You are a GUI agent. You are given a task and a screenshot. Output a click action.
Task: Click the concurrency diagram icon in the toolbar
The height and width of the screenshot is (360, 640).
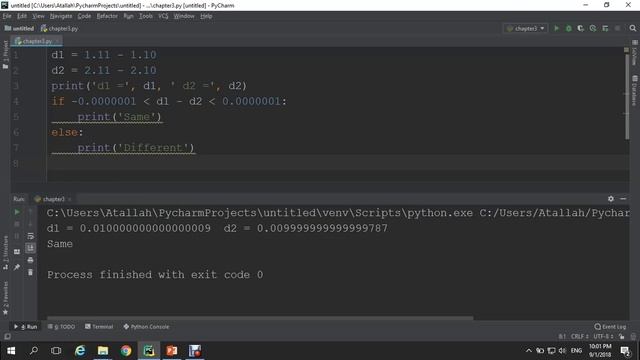[x=605, y=28]
